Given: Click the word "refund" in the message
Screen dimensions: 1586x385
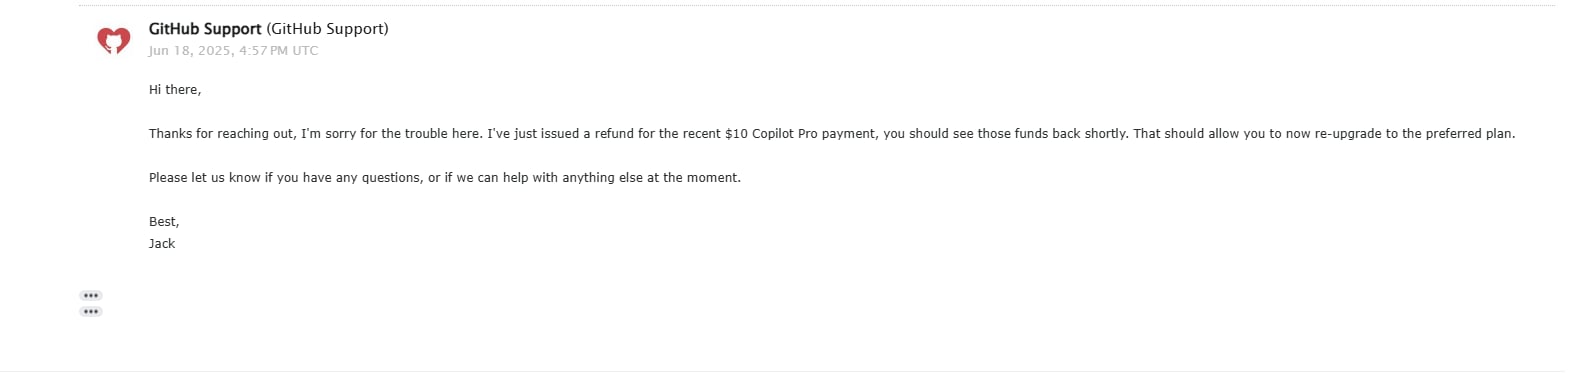Looking at the screenshot, I should tap(615, 134).
